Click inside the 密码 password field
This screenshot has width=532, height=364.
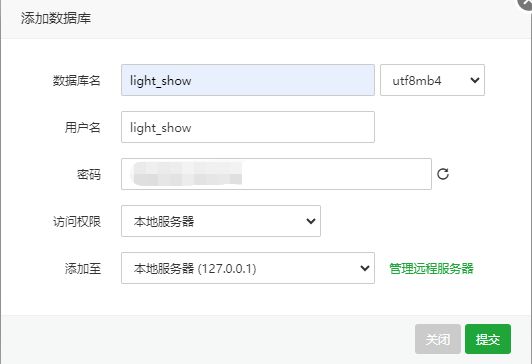point(276,174)
